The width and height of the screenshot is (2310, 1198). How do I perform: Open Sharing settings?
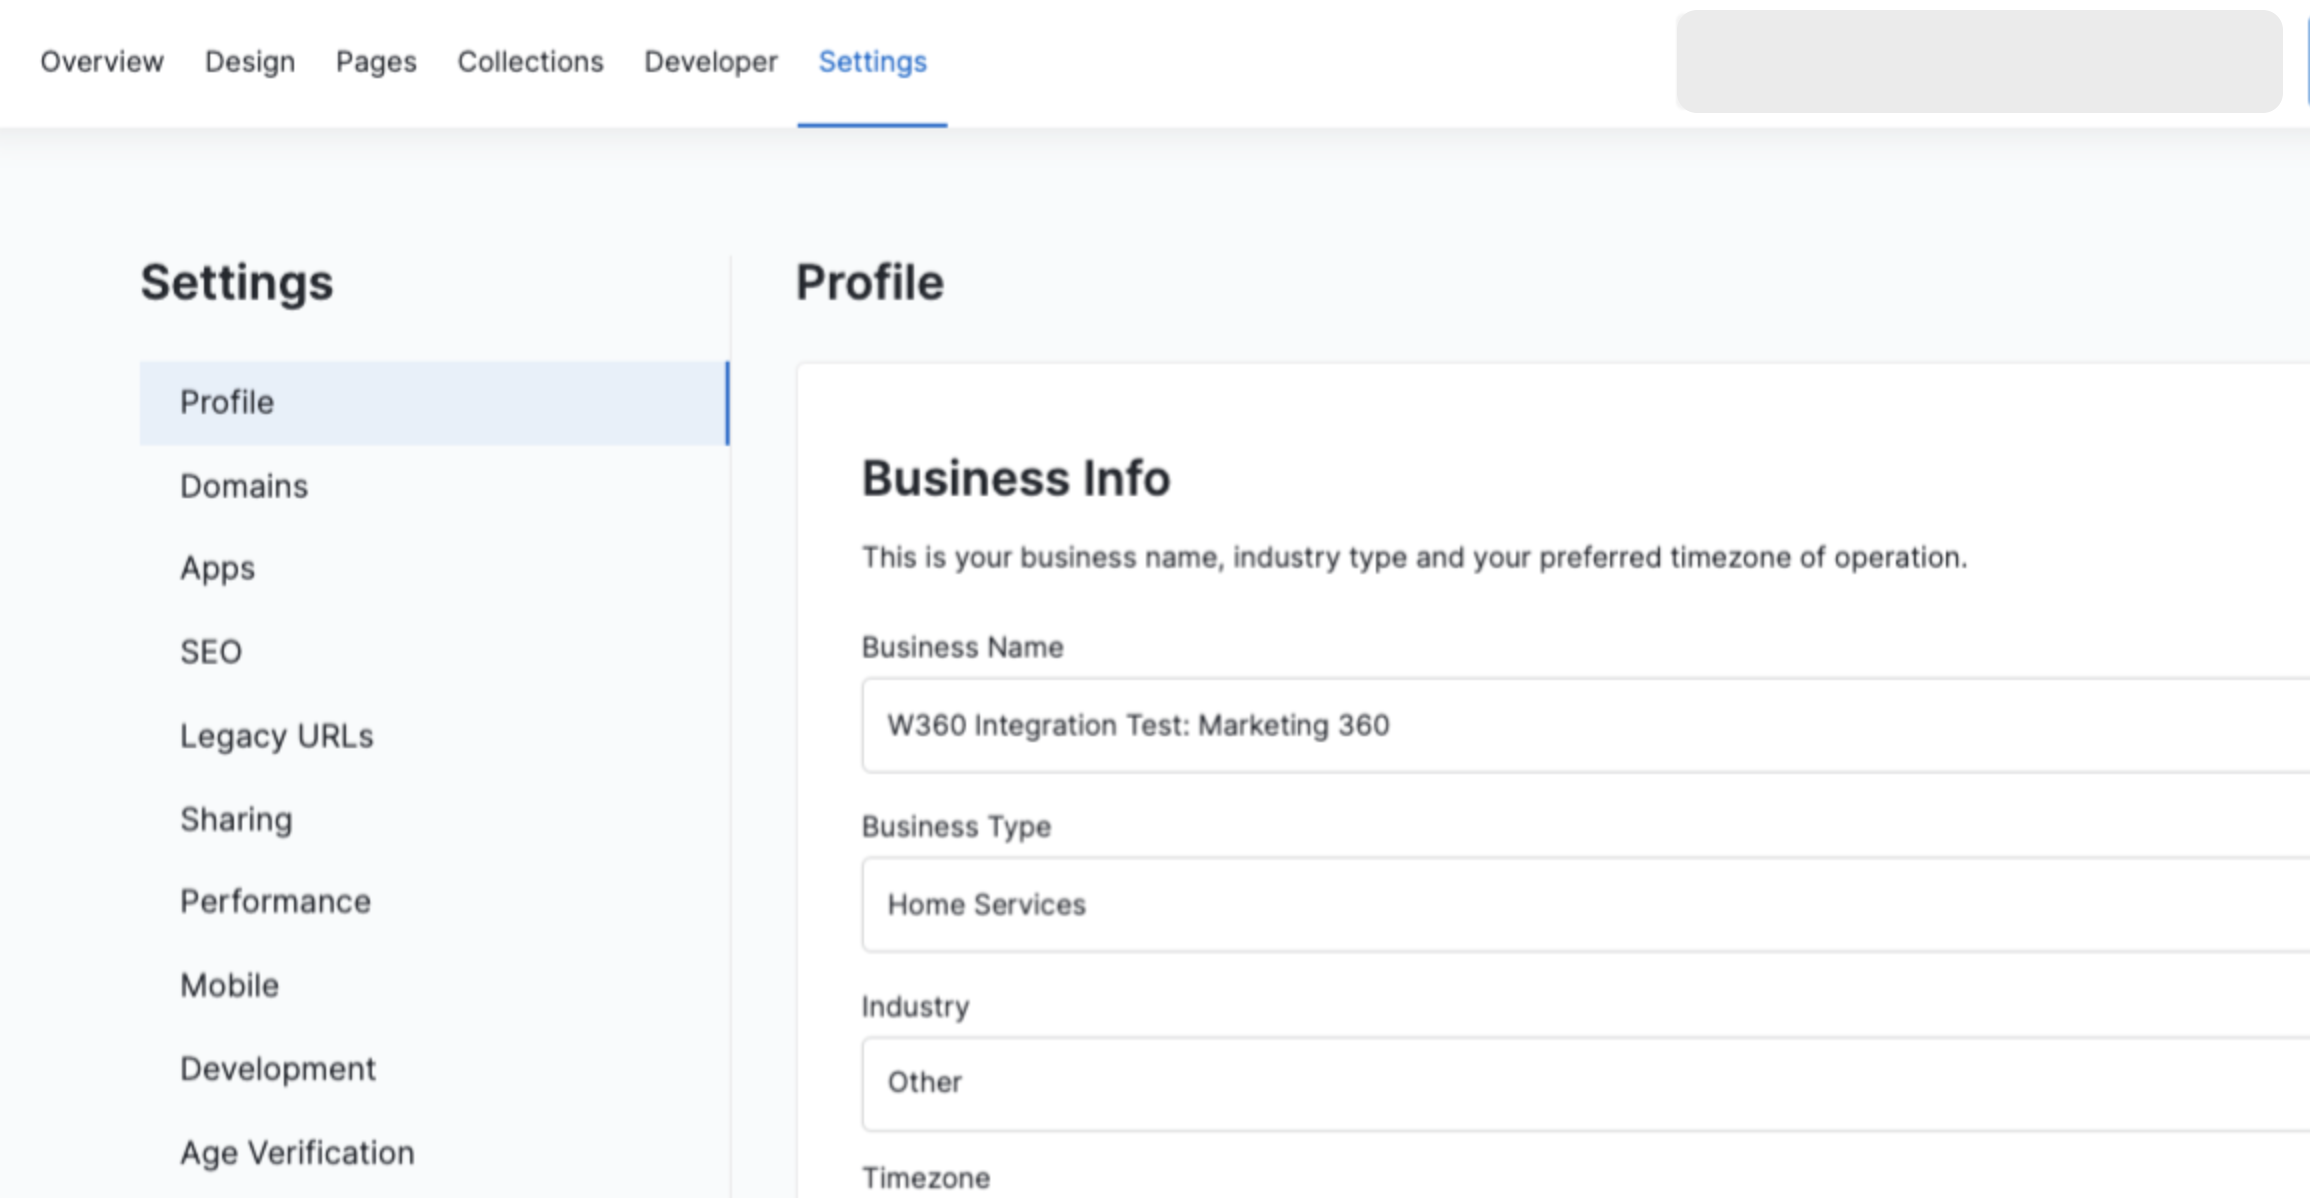[x=236, y=819]
